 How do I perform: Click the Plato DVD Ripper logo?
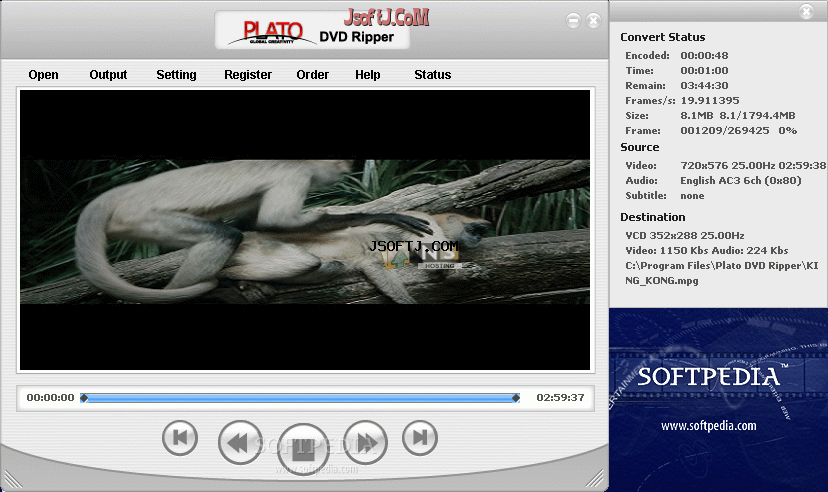312,31
